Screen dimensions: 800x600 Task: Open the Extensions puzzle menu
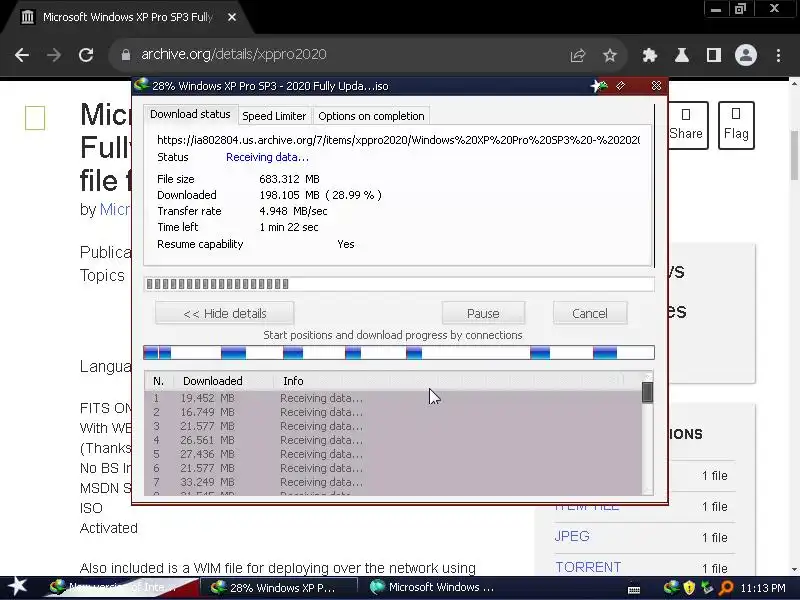tap(649, 55)
